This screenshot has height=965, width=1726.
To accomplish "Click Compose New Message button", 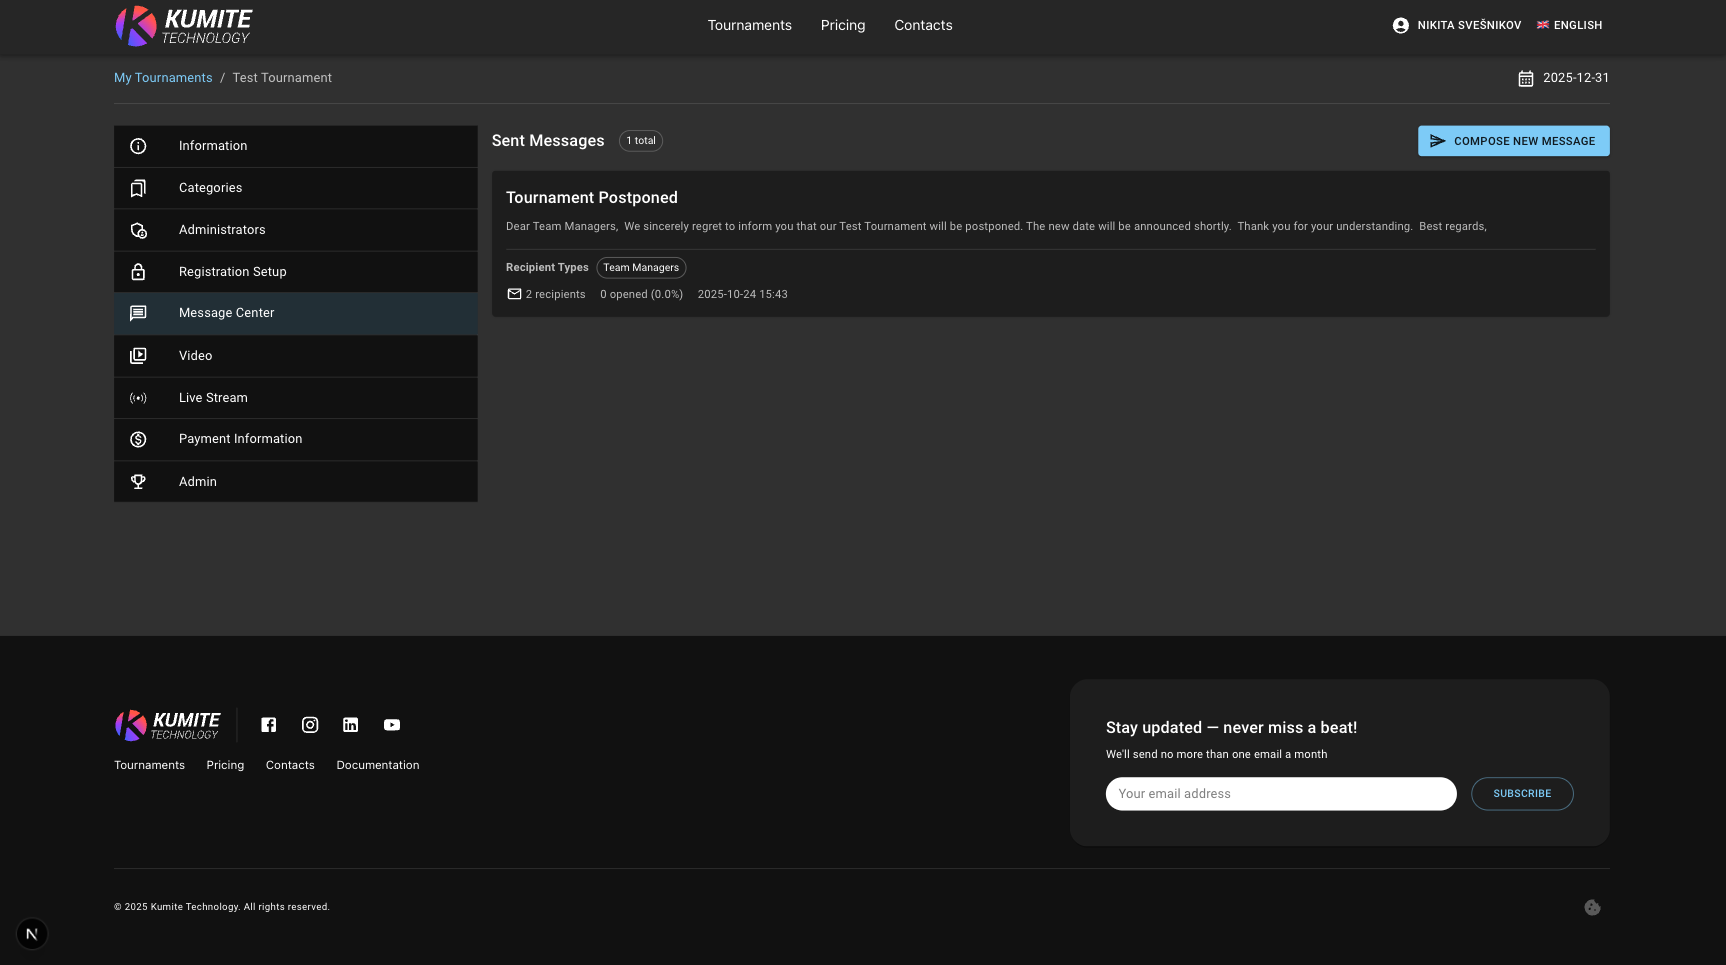I will [1512, 141].
